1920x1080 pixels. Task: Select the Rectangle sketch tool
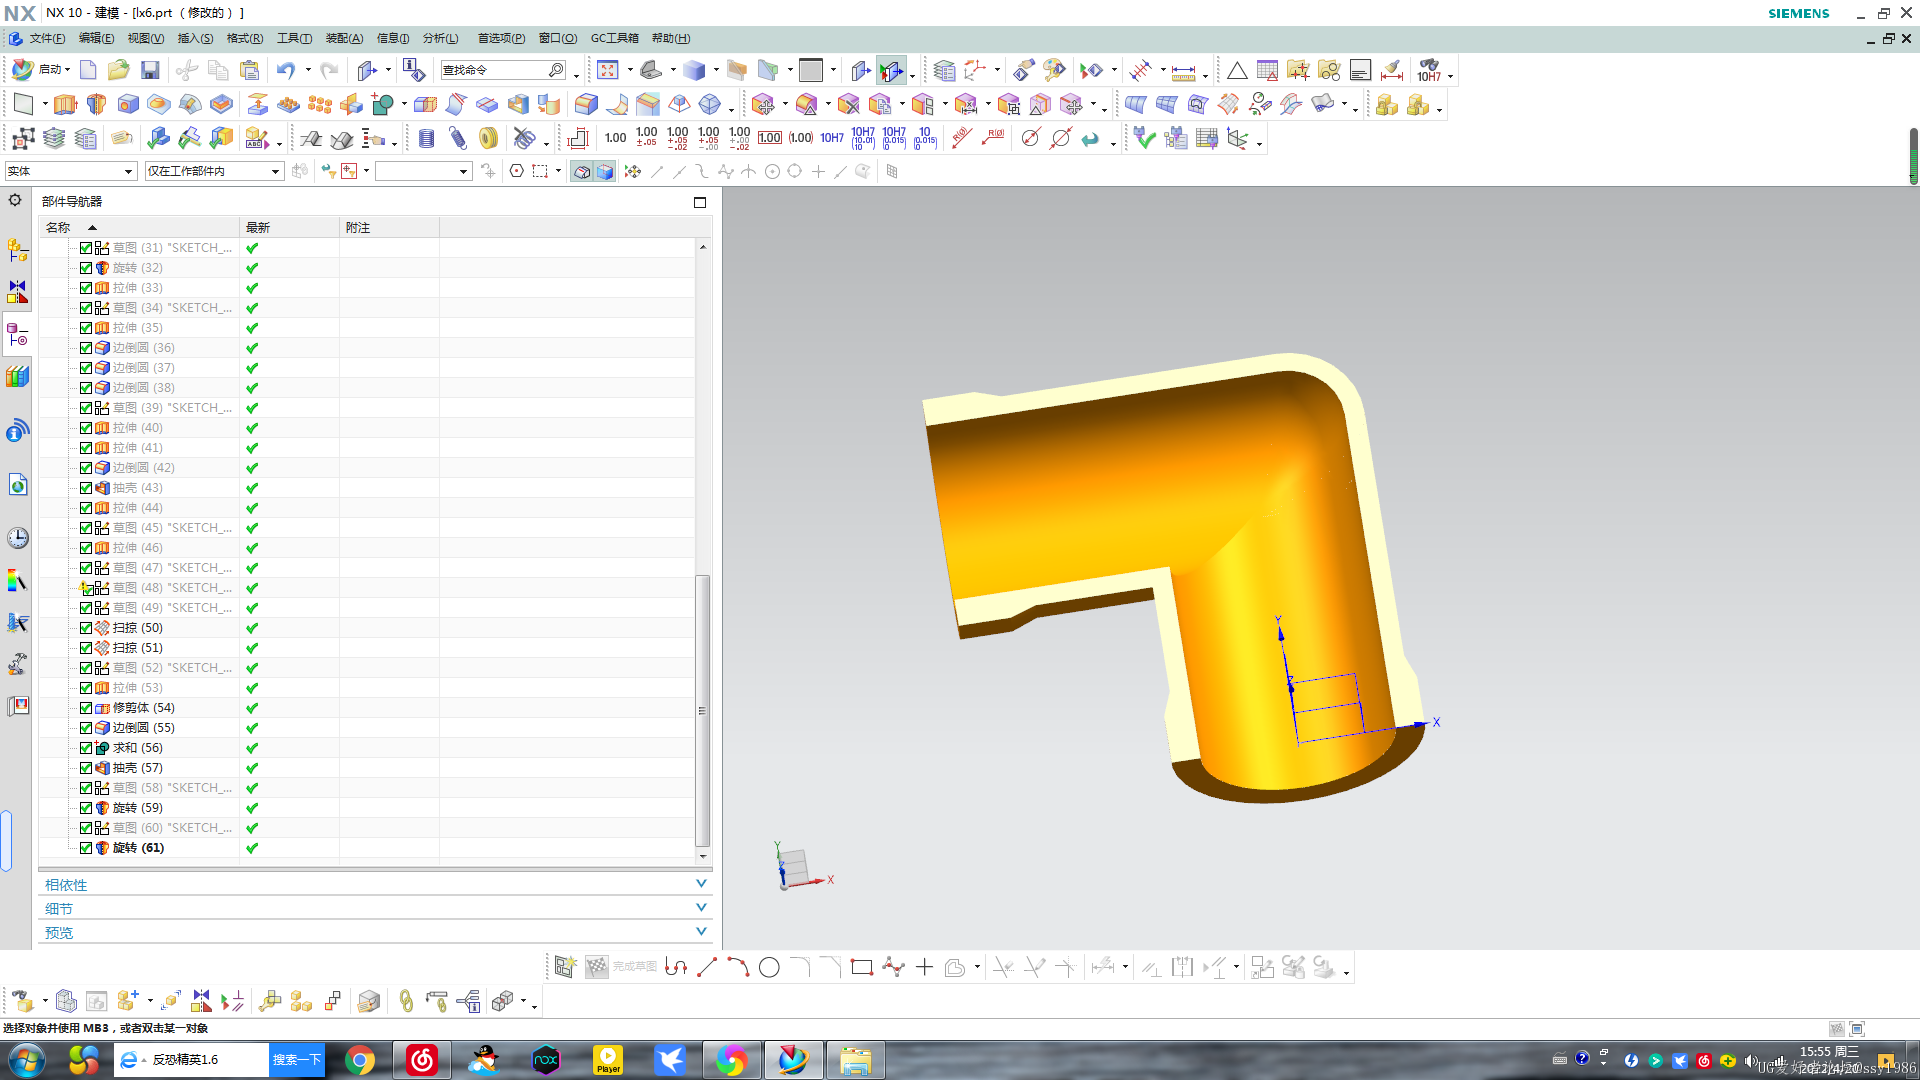point(861,968)
